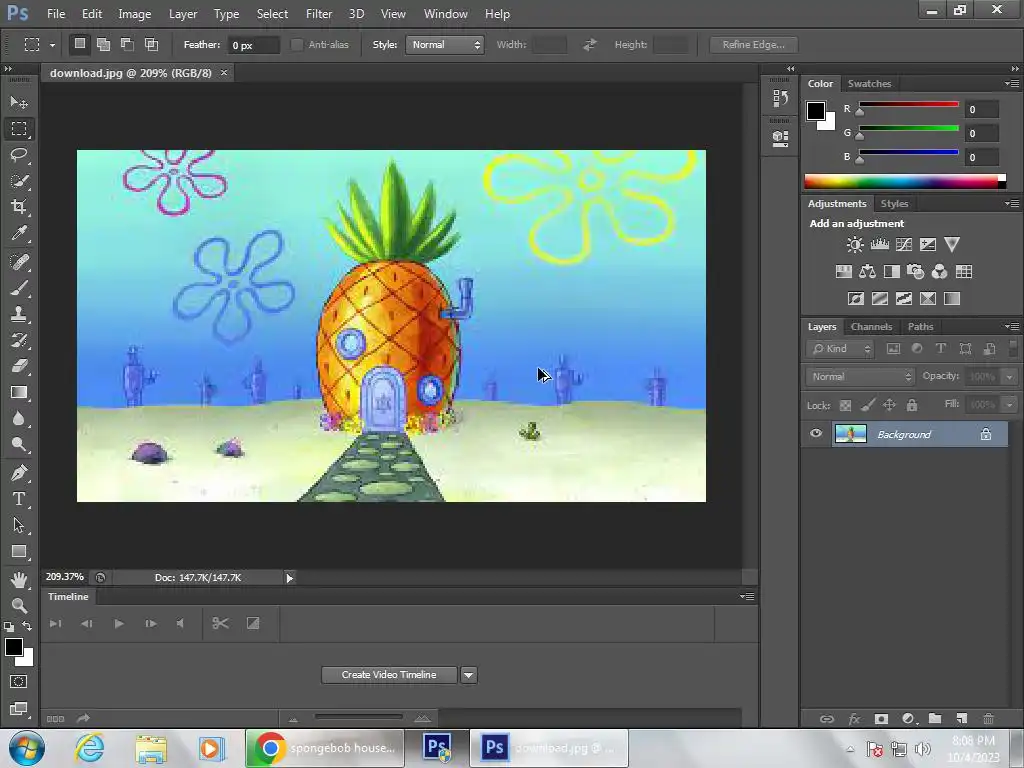Add a Color Balance adjustment
The width and height of the screenshot is (1024, 768).
coord(867,272)
